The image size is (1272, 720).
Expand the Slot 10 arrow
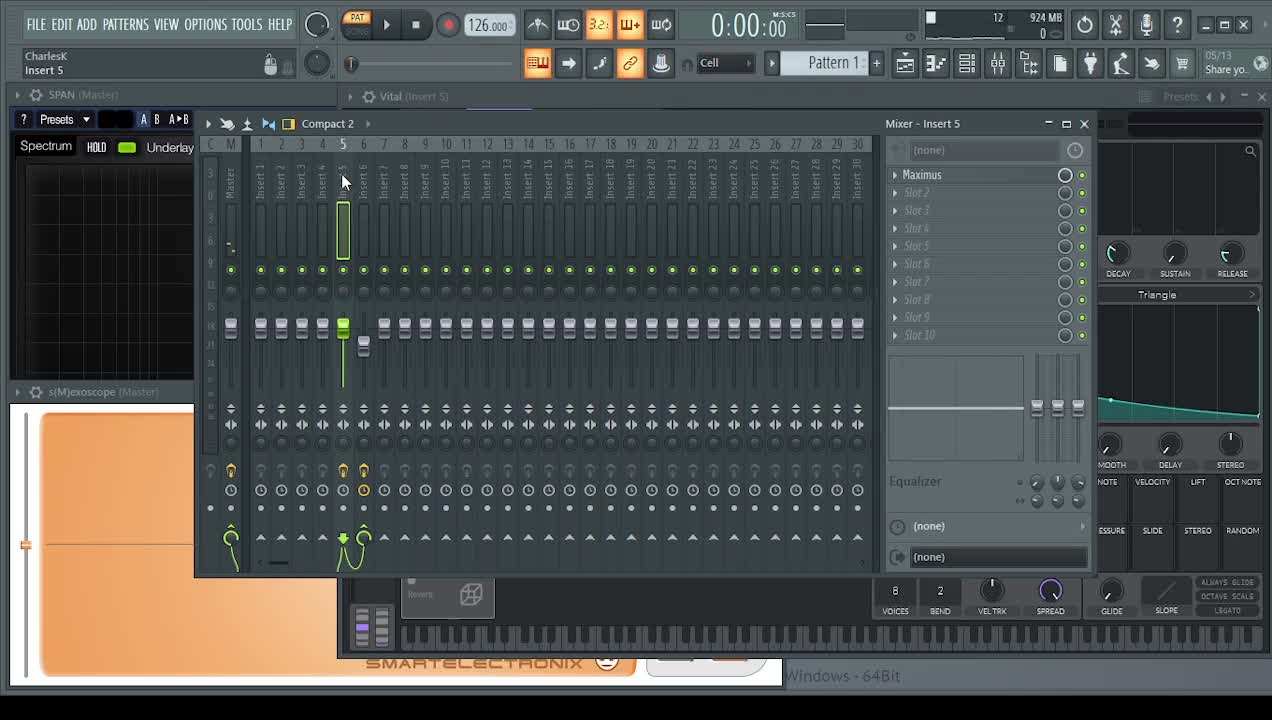[x=895, y=335]
